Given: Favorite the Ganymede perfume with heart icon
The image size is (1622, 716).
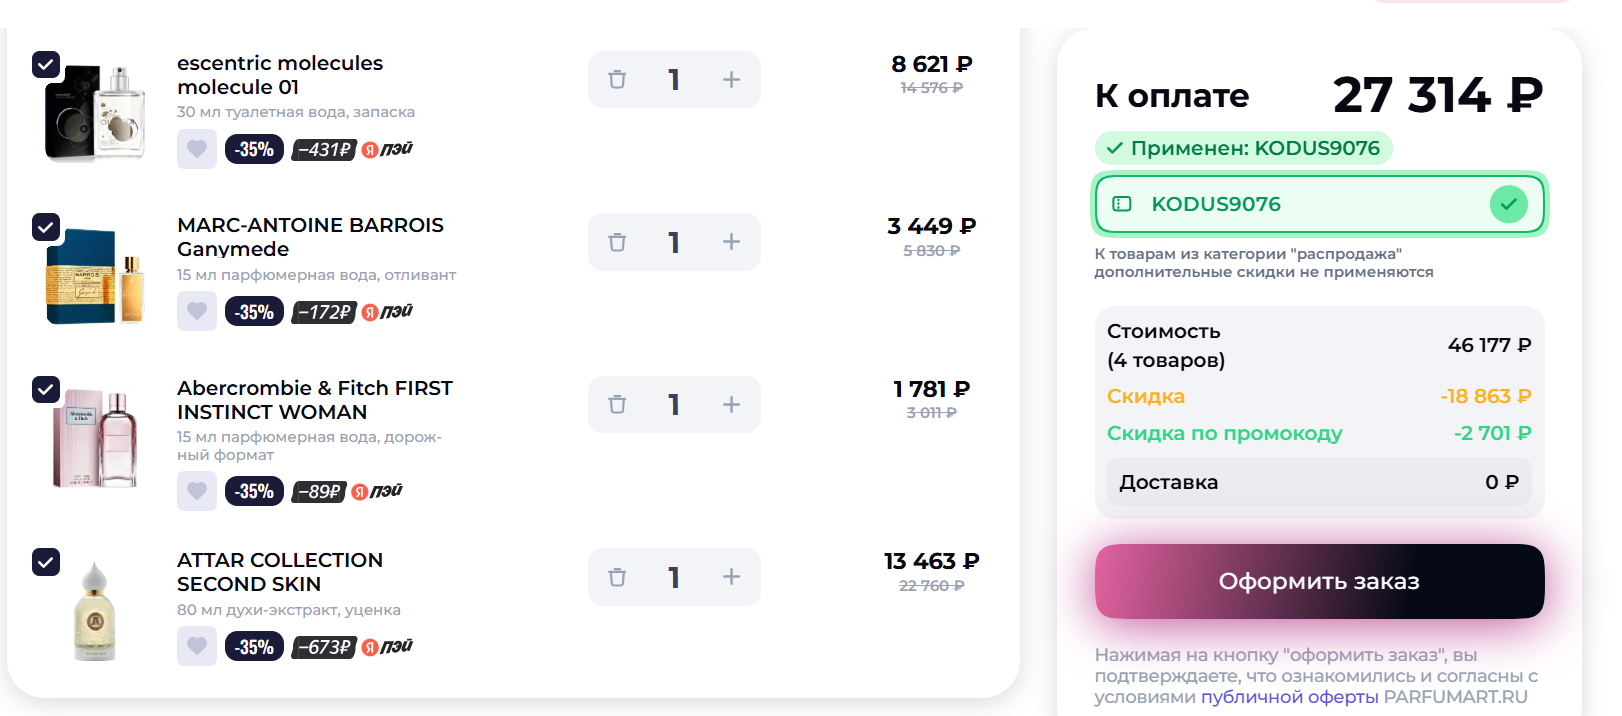Looking at the screenshot, I should [x=197, y=311].
